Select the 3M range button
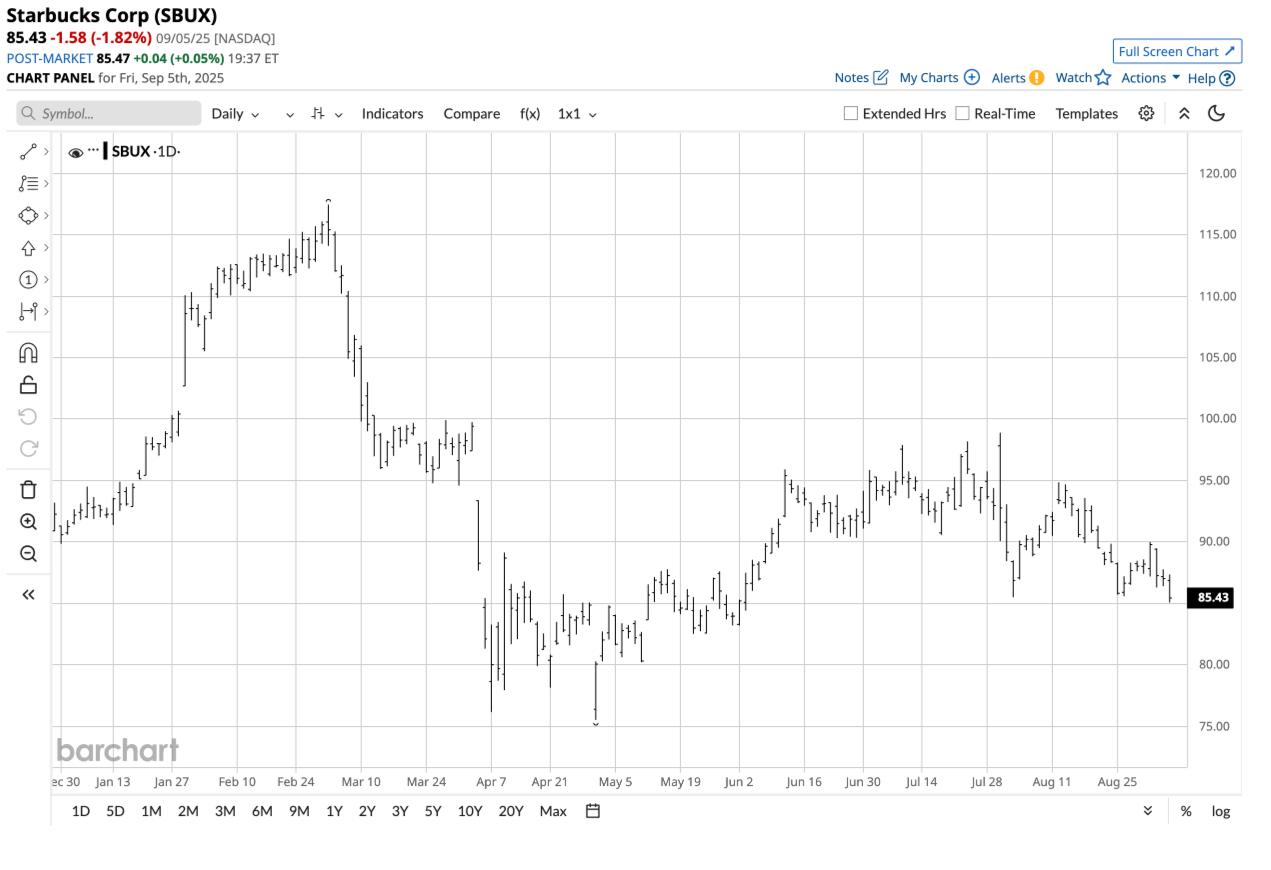The image size is (1271, 870). click(x=225, y=811)
